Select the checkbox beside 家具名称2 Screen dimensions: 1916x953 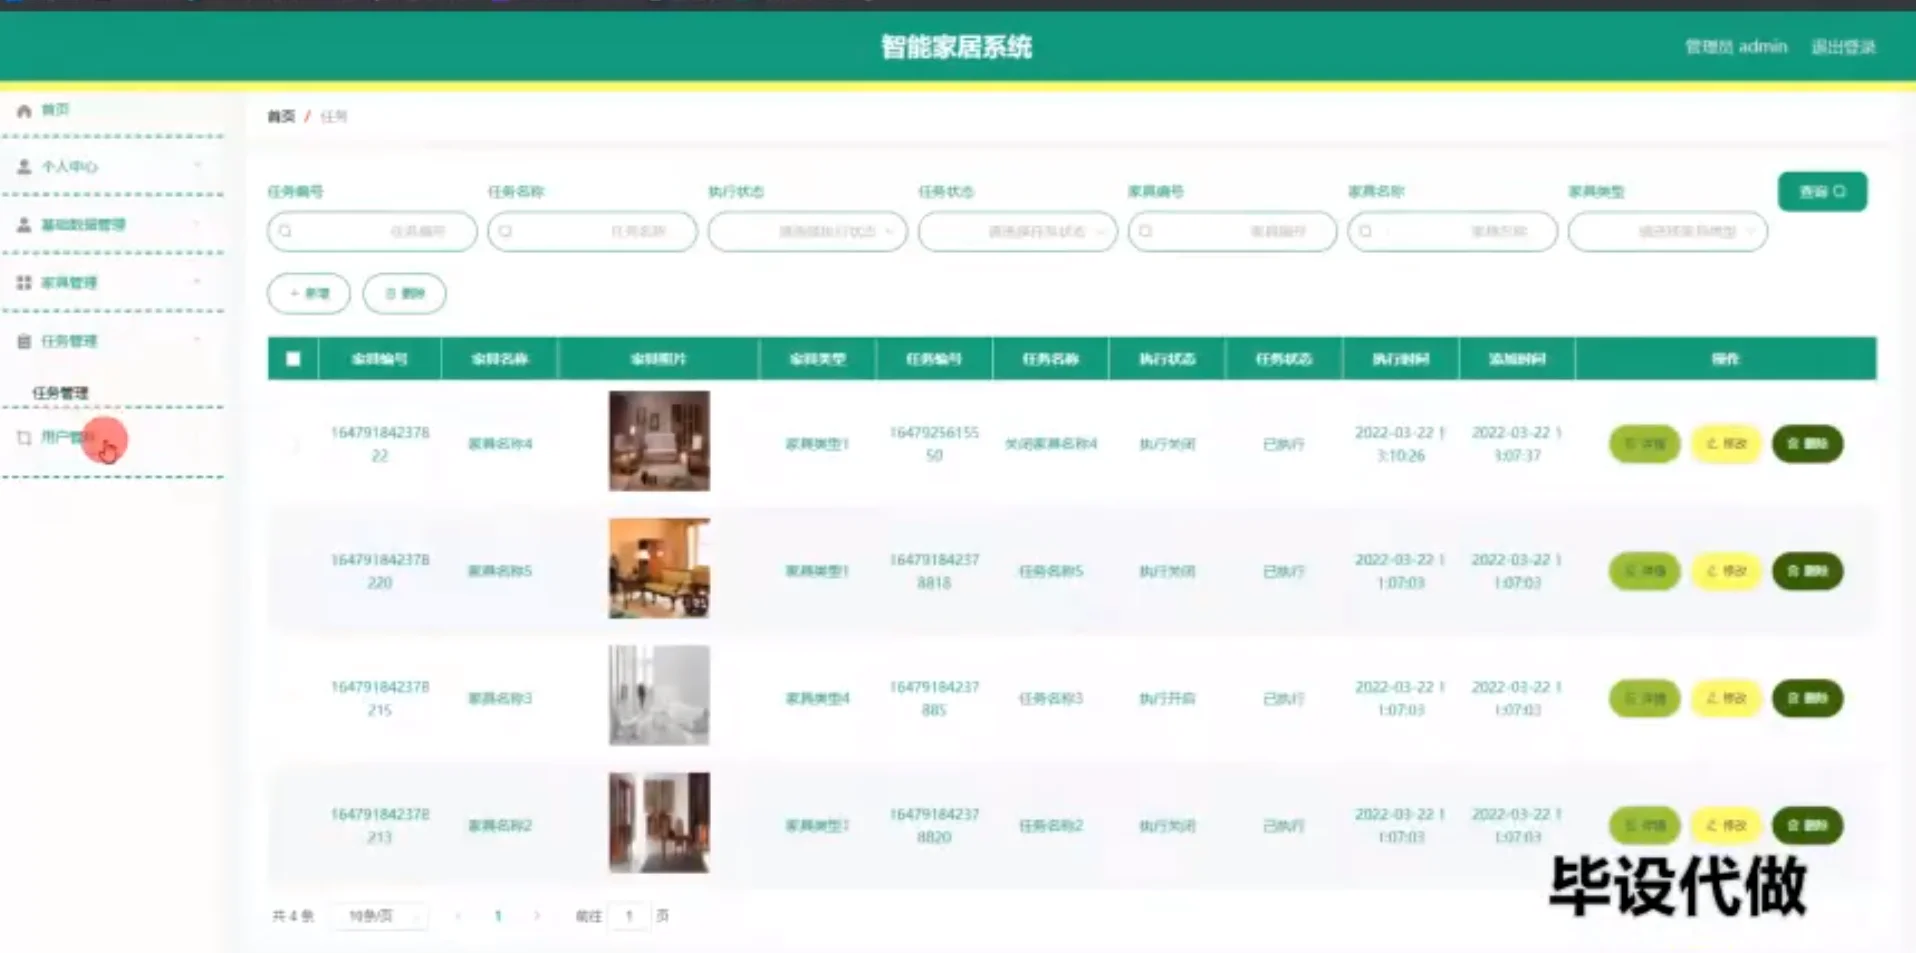(x=293, y=825)
